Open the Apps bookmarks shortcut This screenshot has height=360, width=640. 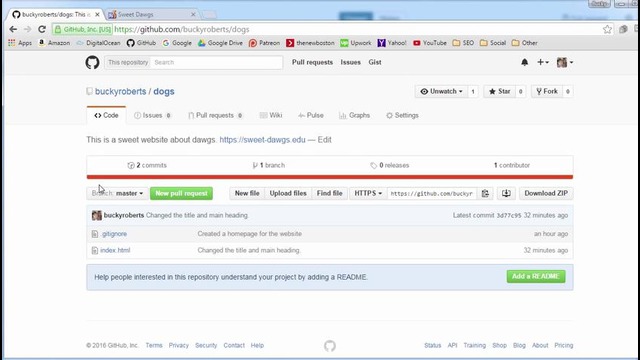point(20,43)
